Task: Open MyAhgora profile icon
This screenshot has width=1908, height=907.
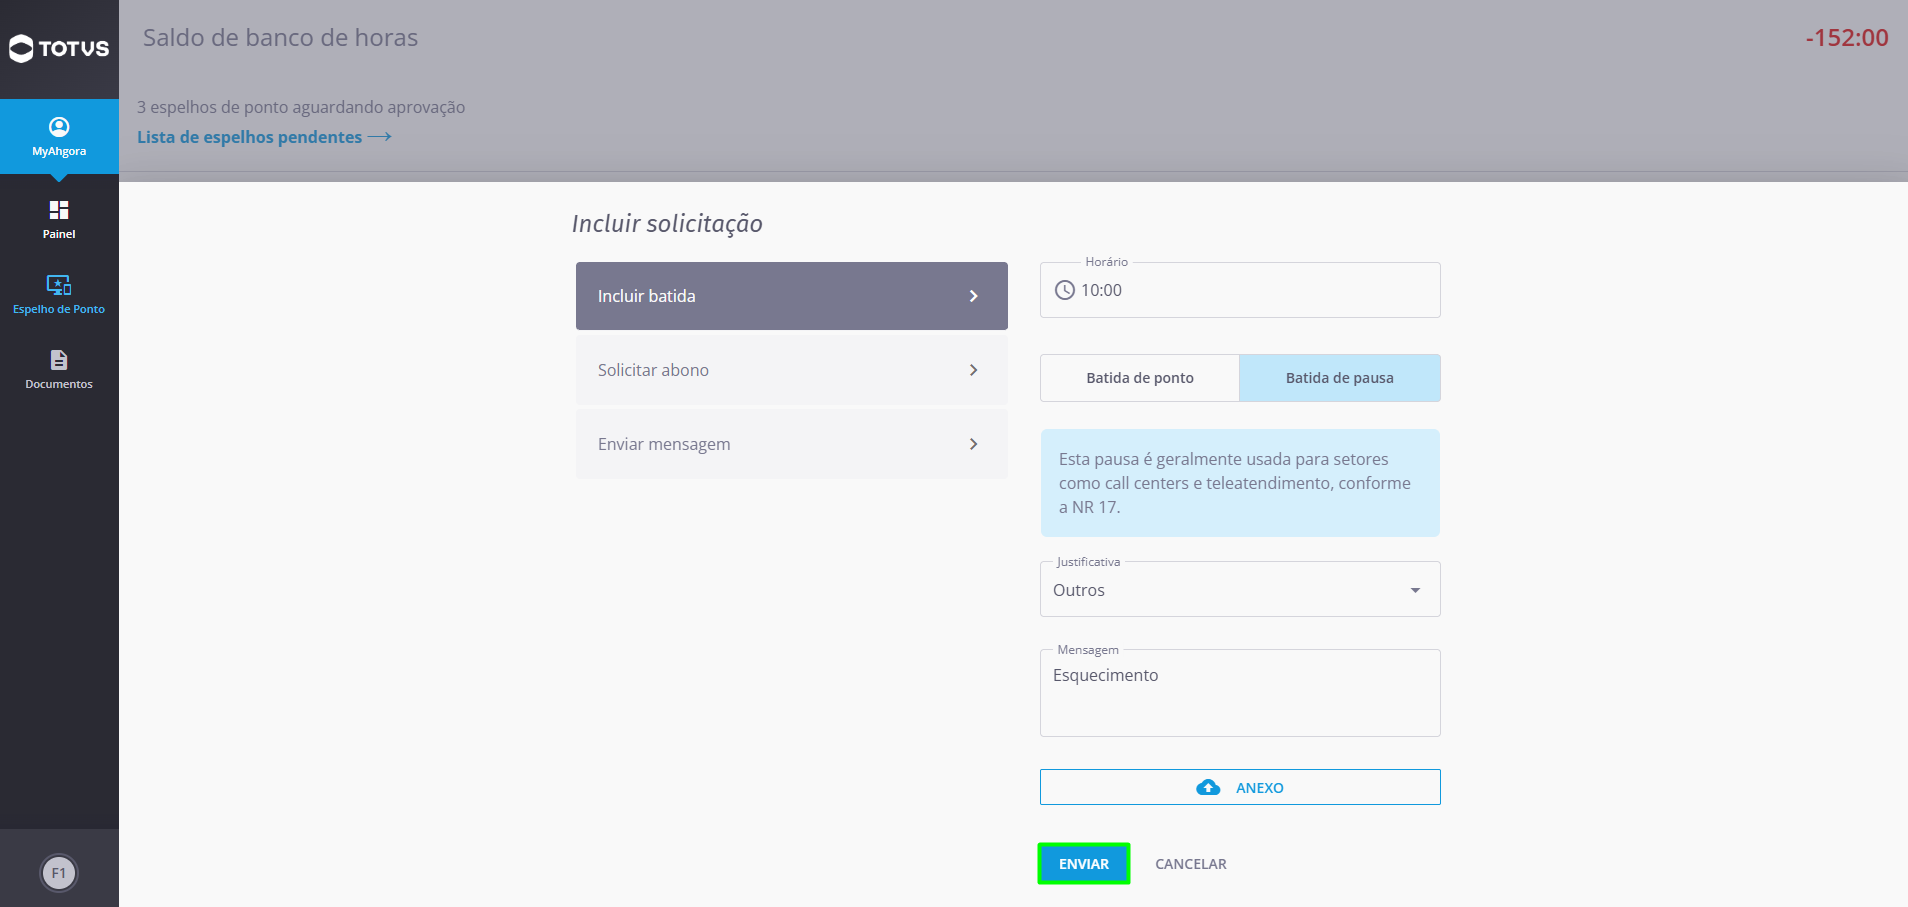Action: 59,127
